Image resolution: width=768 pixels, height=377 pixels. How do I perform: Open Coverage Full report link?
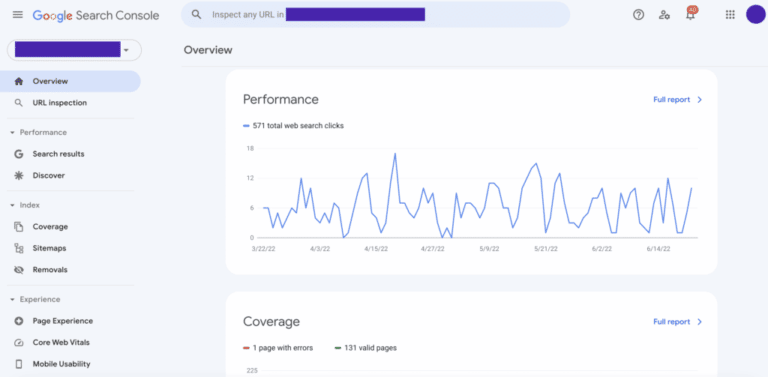672,322
